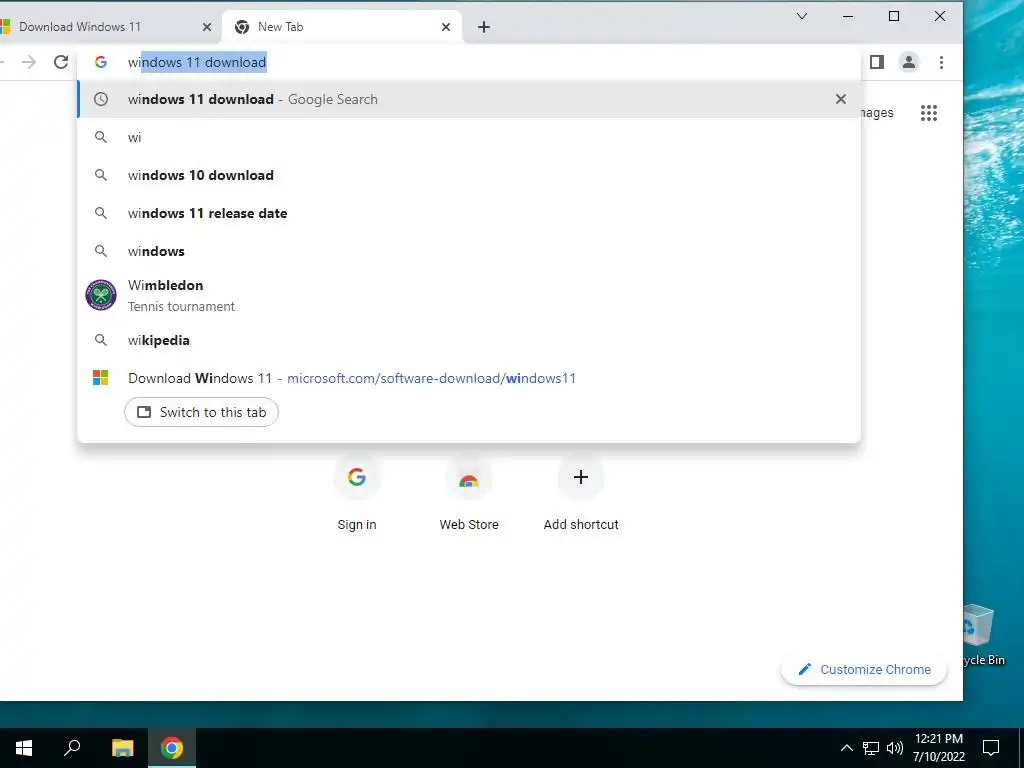Click Customize Chrome button

[x=864, y=669]
